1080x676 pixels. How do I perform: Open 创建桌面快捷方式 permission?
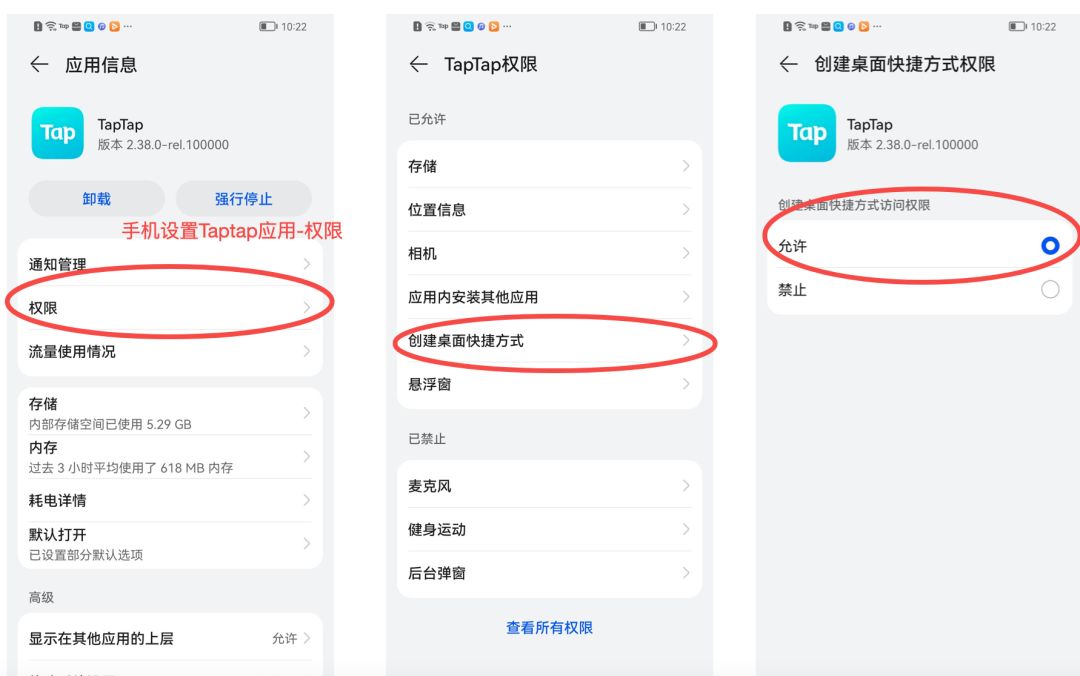click(x=549, y=340)
